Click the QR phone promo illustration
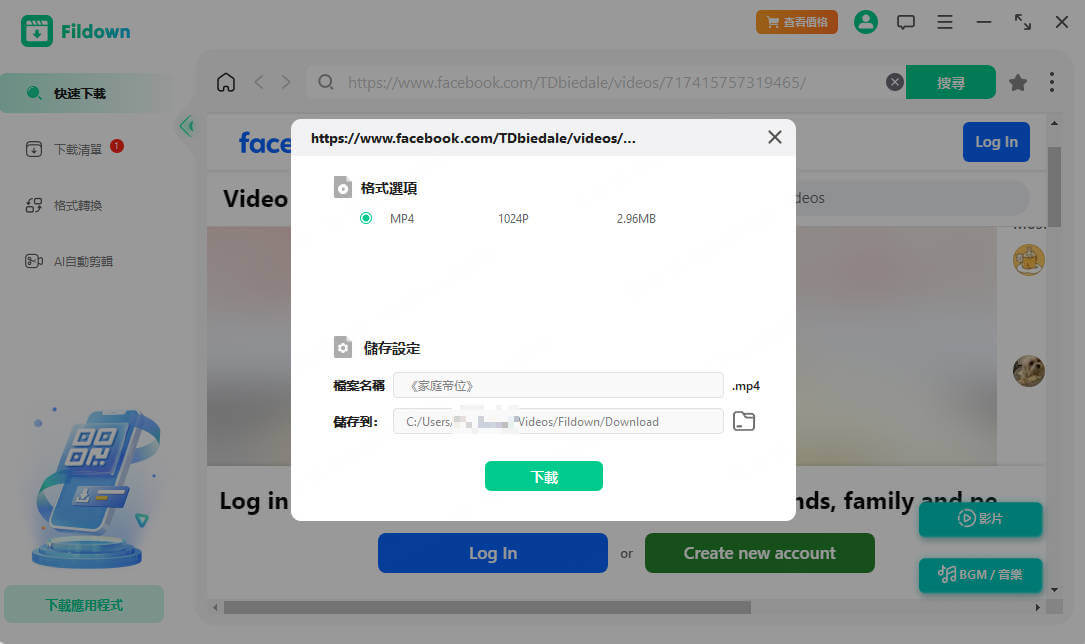Viewport: 1085px width, 644px height. [x=95, y=488]
